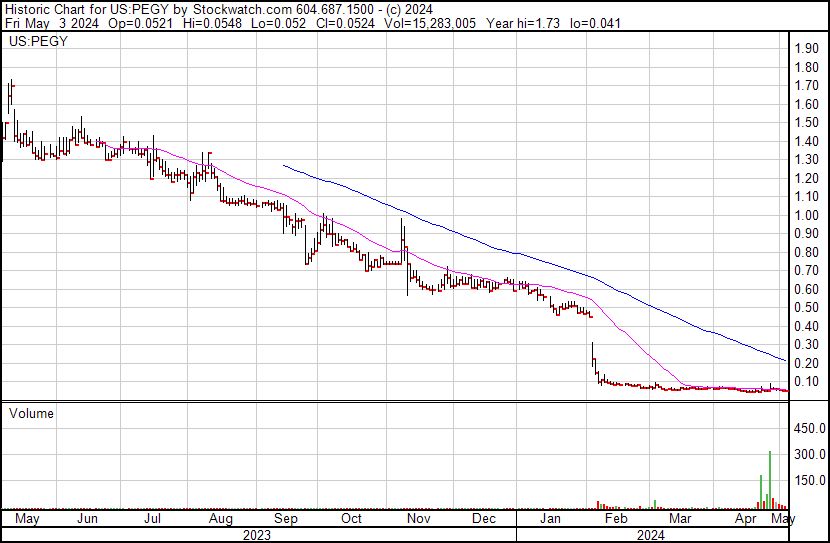Screen dimensions: 830x543
Task: Click the 450.0 volume axis label
Action: 808,428
